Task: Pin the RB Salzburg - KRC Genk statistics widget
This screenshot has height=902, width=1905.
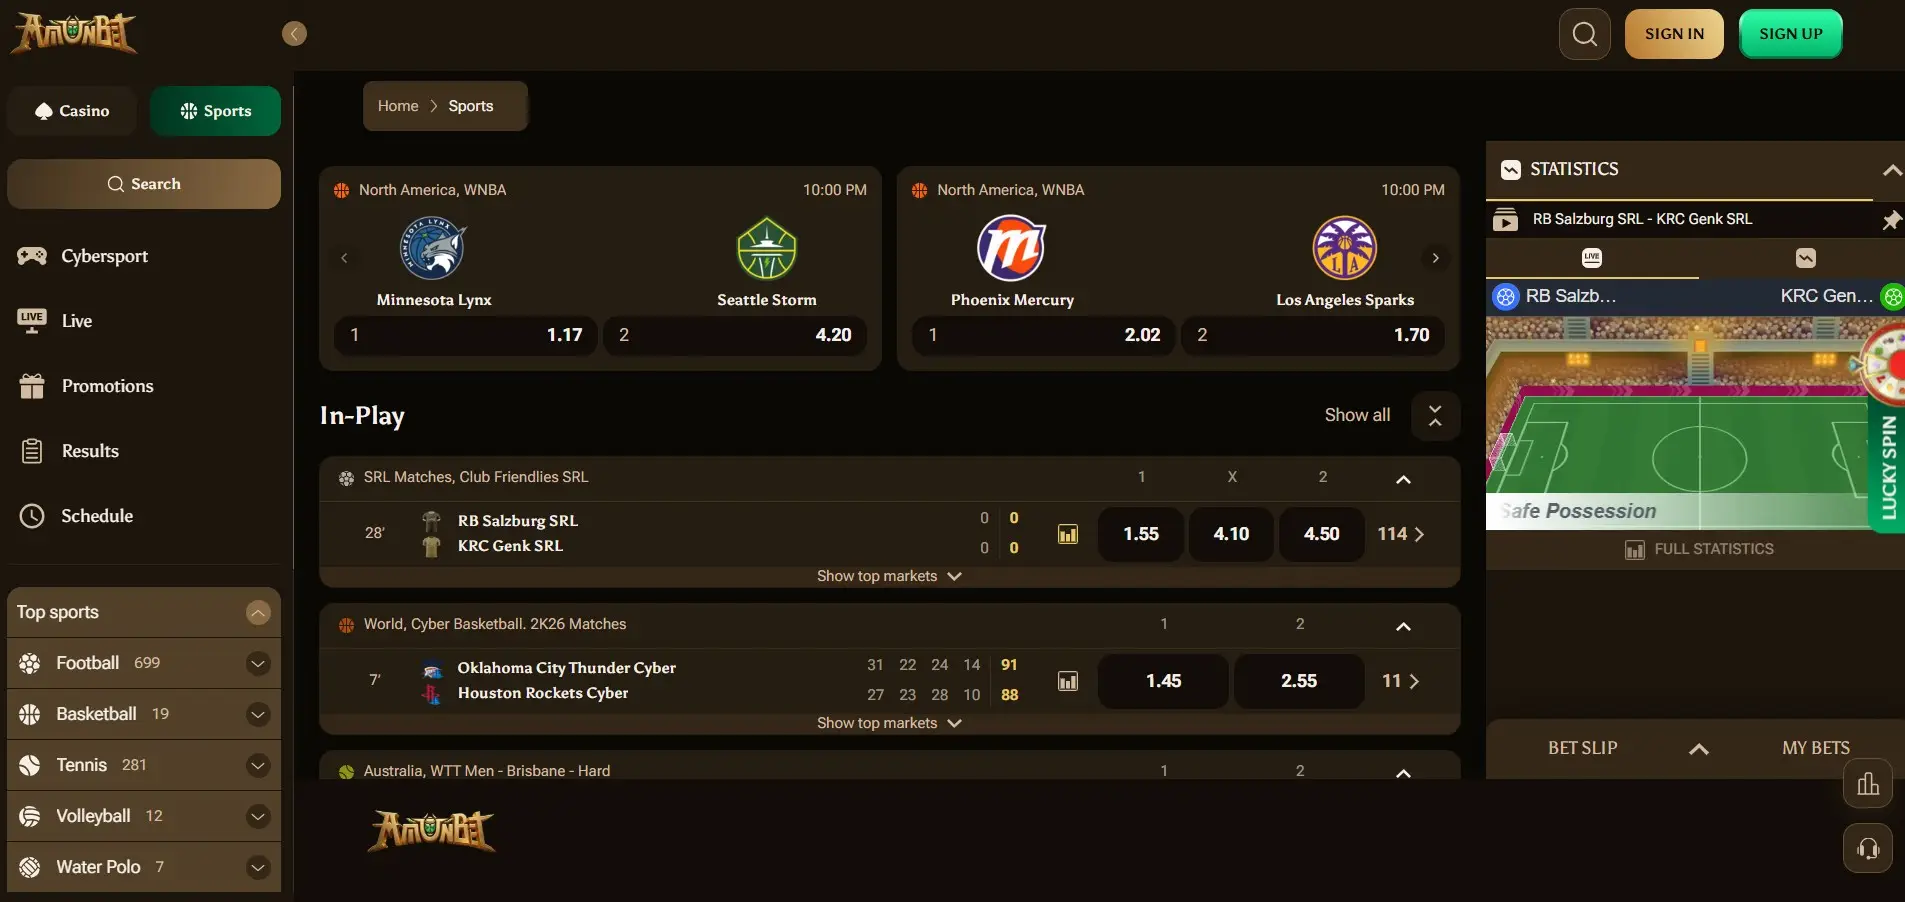Action: click(1891, 220)
